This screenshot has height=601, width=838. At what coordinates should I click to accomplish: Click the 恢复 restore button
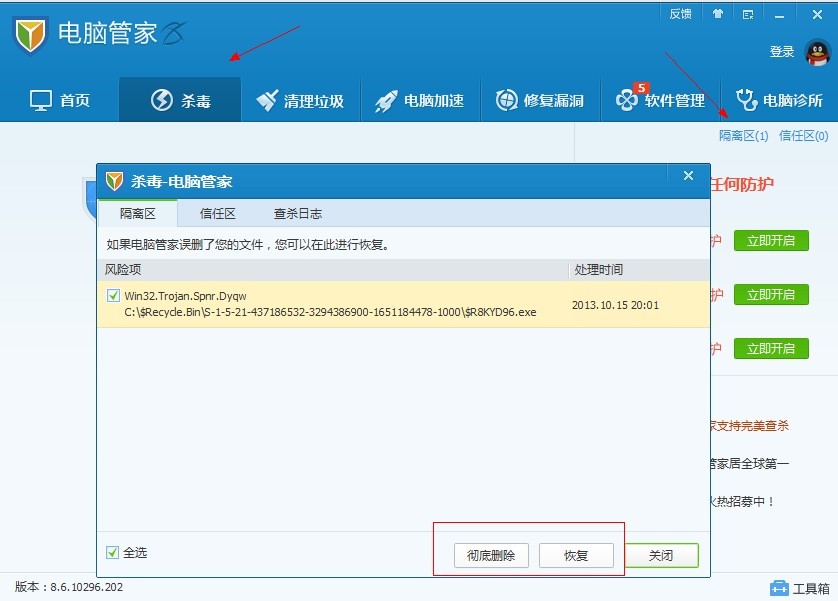tap(576, 556)
